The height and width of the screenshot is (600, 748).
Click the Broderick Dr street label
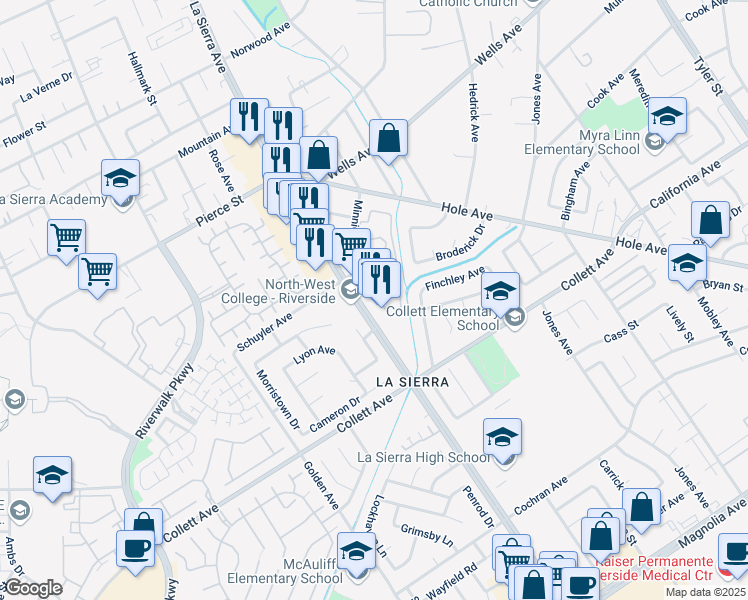[x=460, y=242]
